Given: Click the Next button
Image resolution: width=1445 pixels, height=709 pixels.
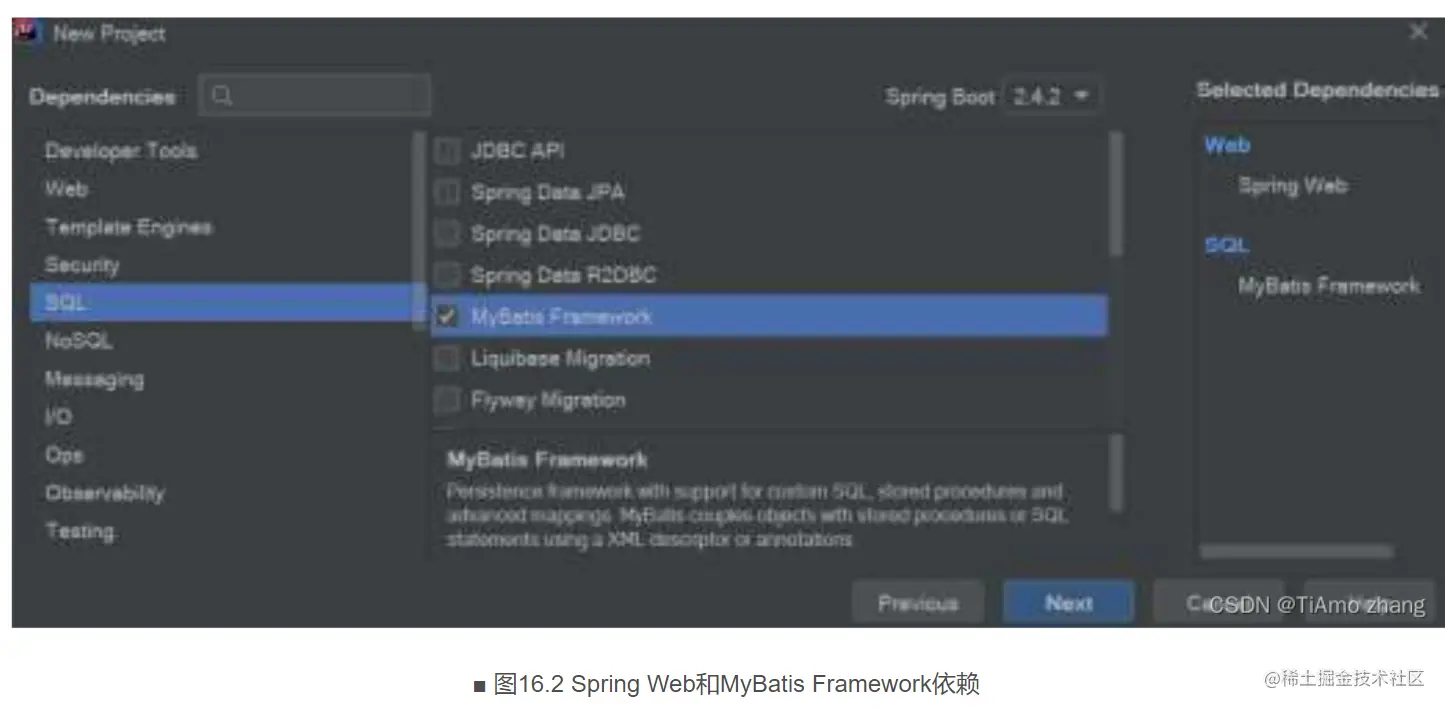Looking at the screenshot, I should 1069,603.
